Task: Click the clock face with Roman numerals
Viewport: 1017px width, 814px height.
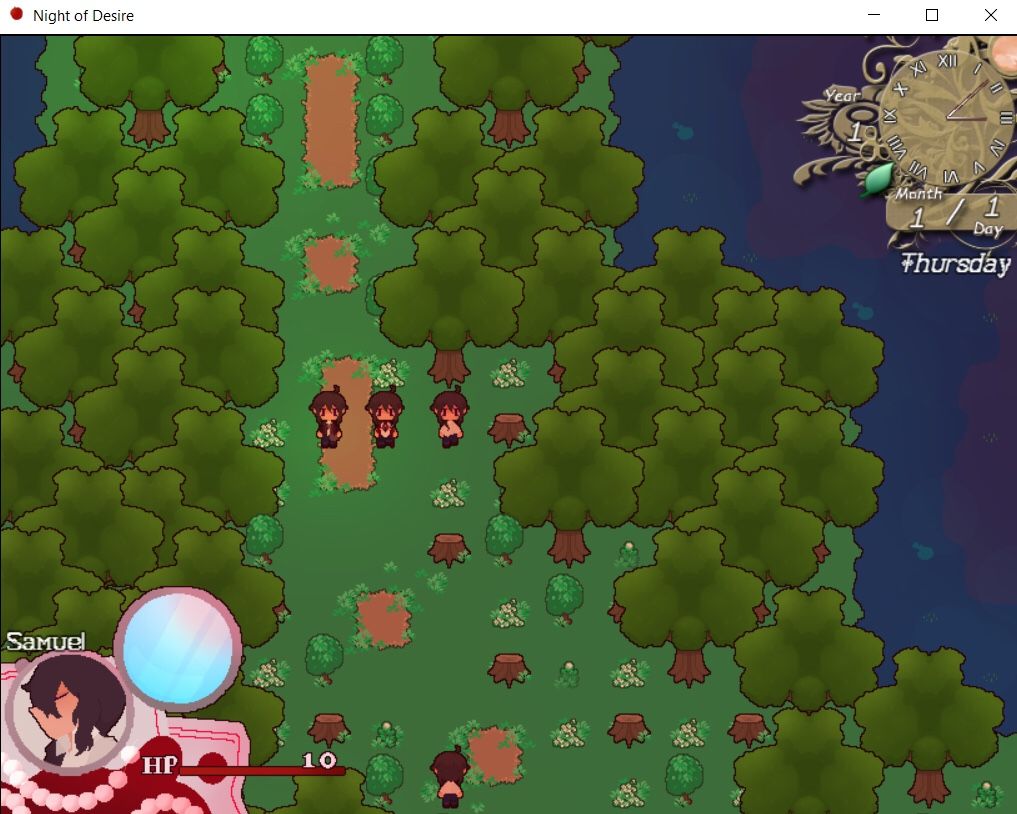Action: point(948,117)
